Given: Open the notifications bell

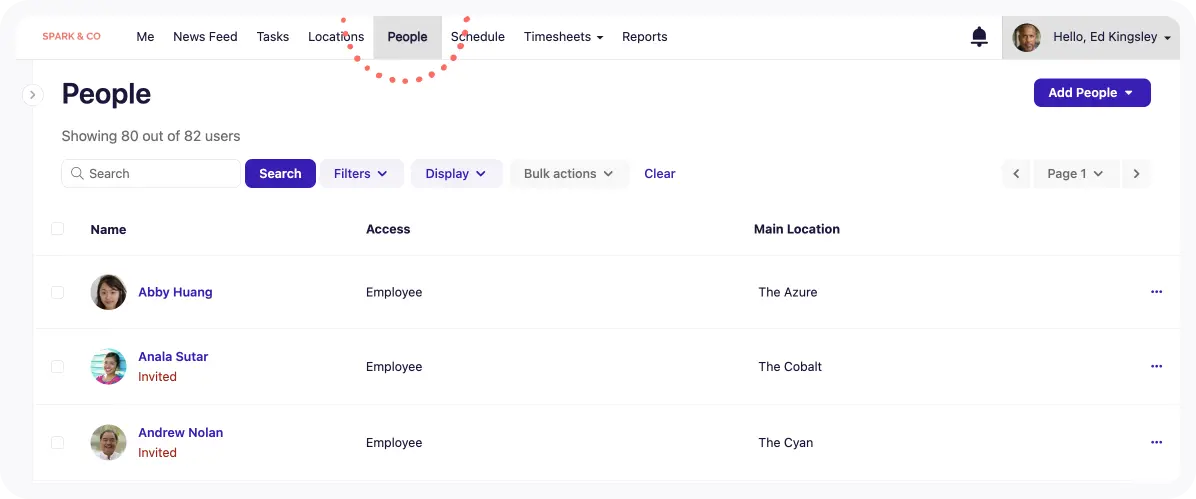Looking at the screenshot, I should pos(979,37).
